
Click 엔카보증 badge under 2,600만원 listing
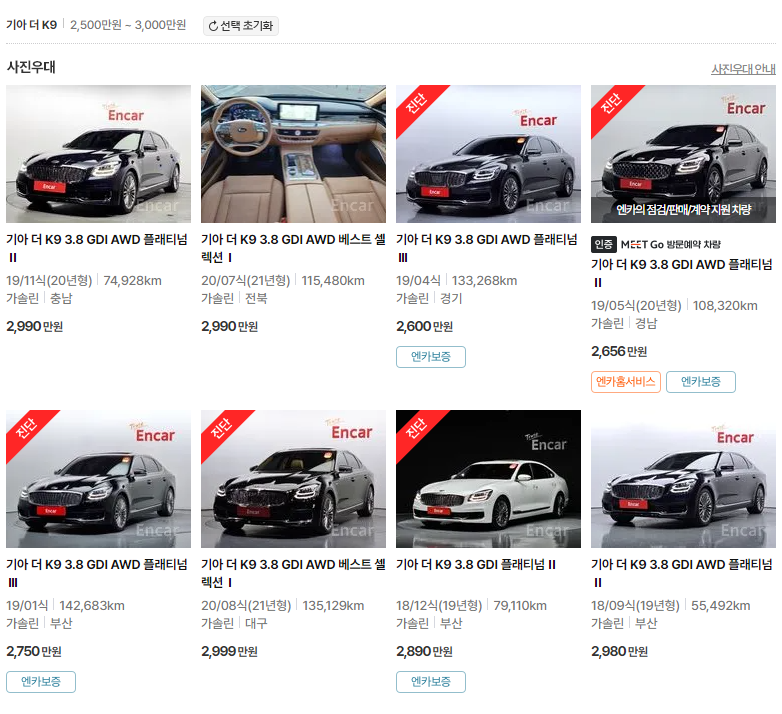(431, 357)
